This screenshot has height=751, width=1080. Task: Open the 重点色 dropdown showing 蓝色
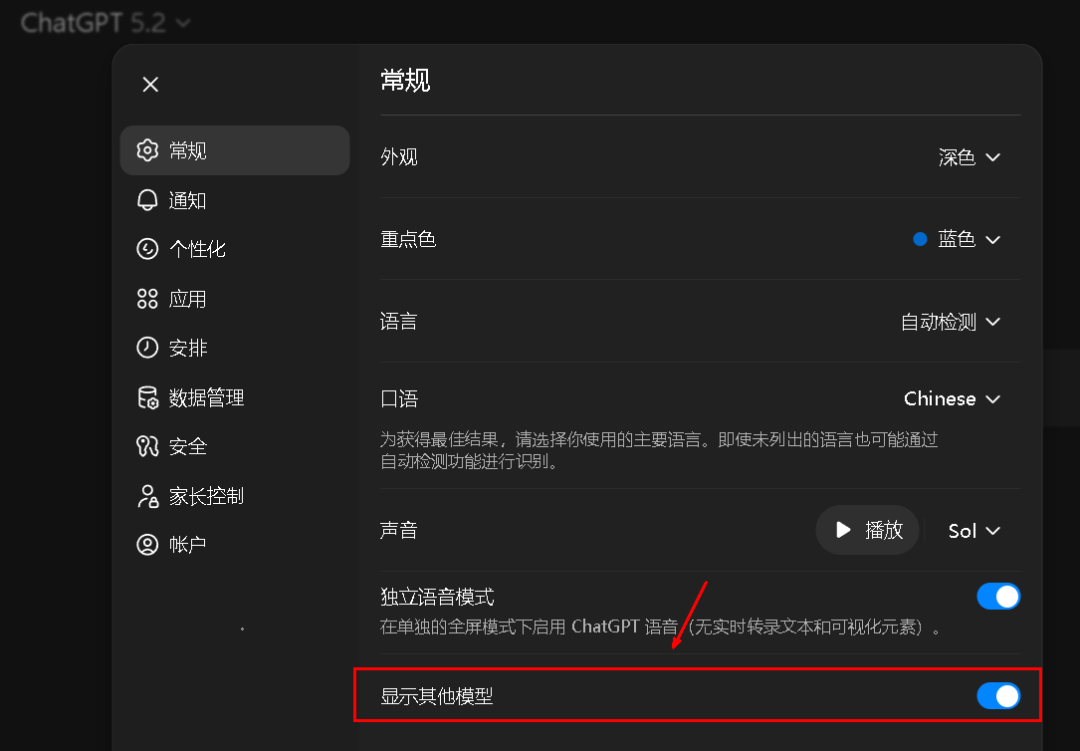957,239
